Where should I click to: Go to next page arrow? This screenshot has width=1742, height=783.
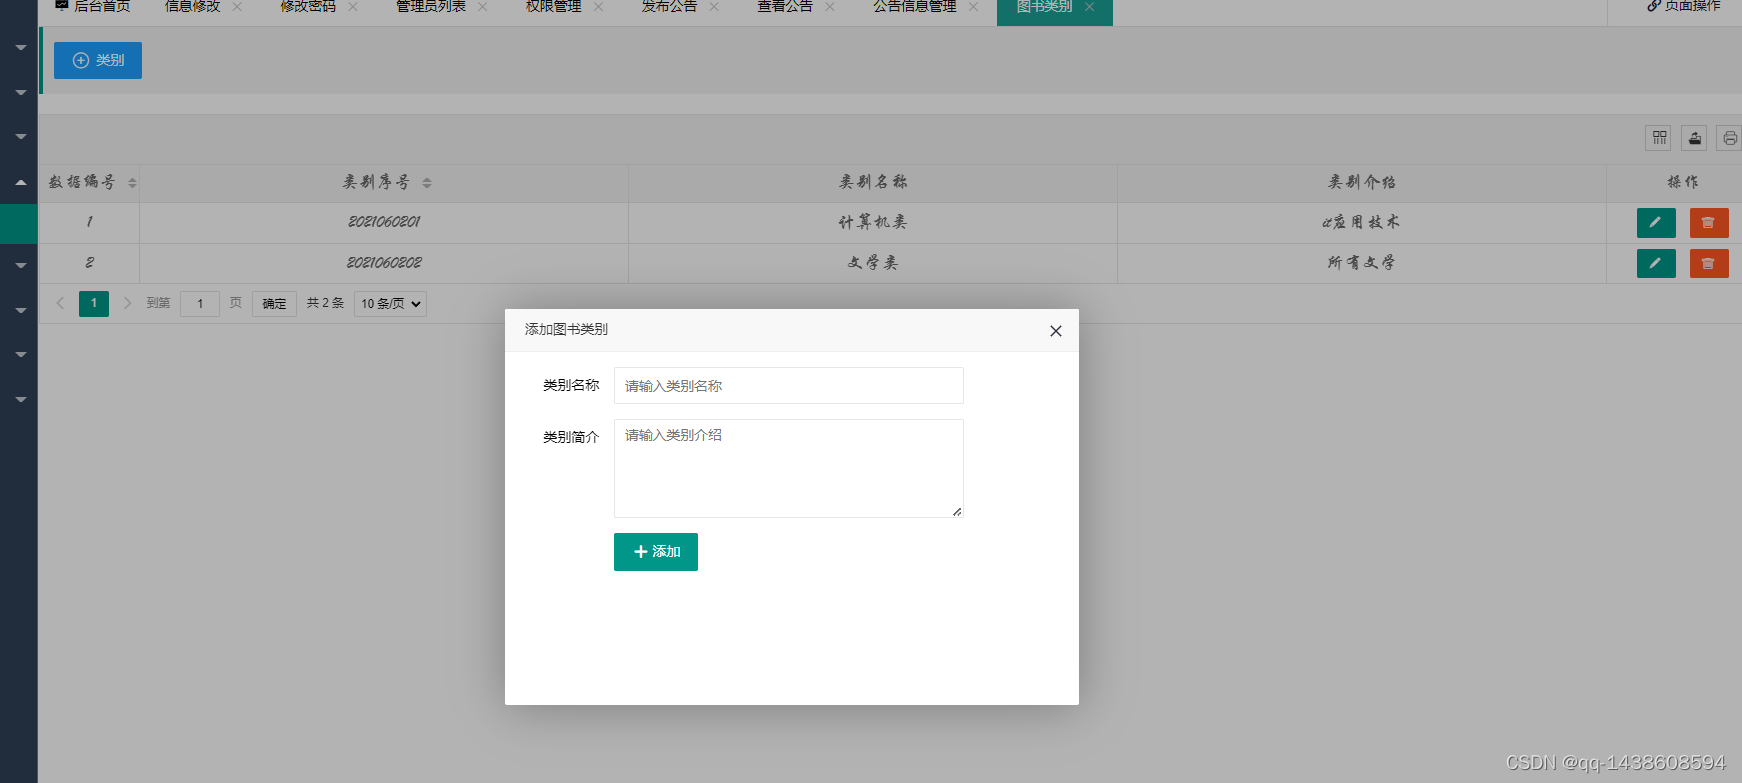coord(127,303)
